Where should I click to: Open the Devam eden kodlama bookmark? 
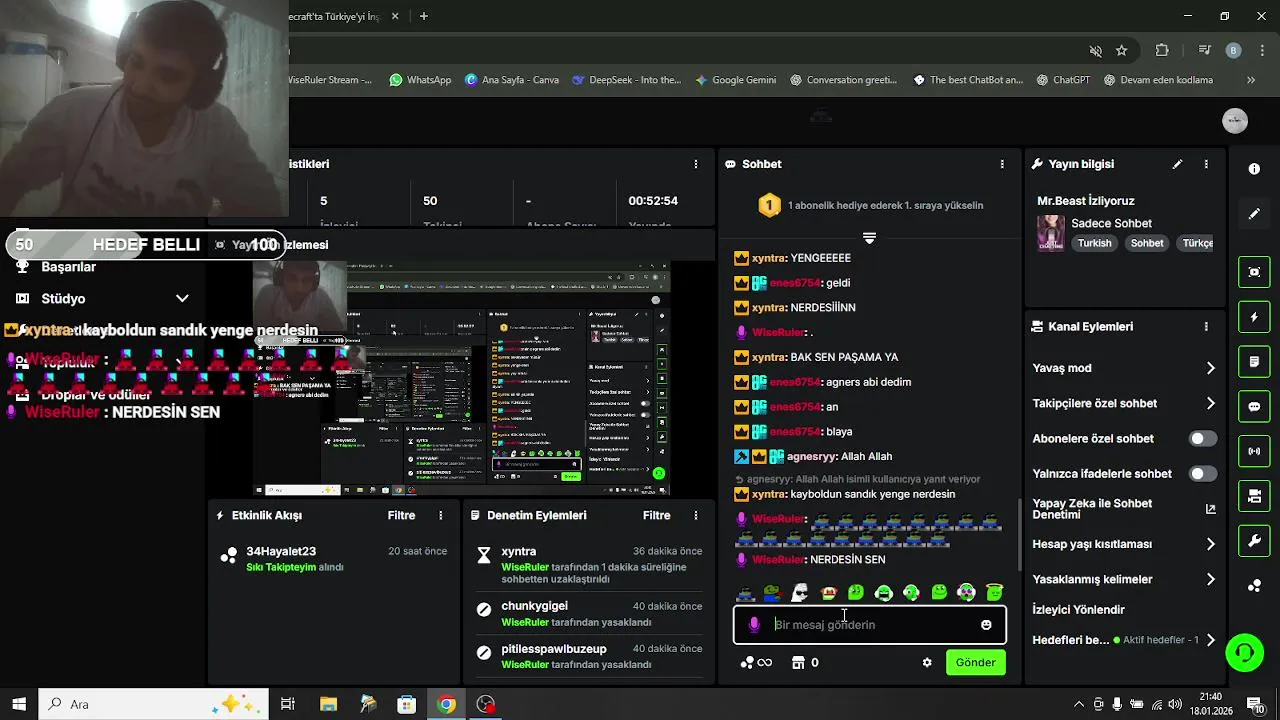click(1158, 80)
